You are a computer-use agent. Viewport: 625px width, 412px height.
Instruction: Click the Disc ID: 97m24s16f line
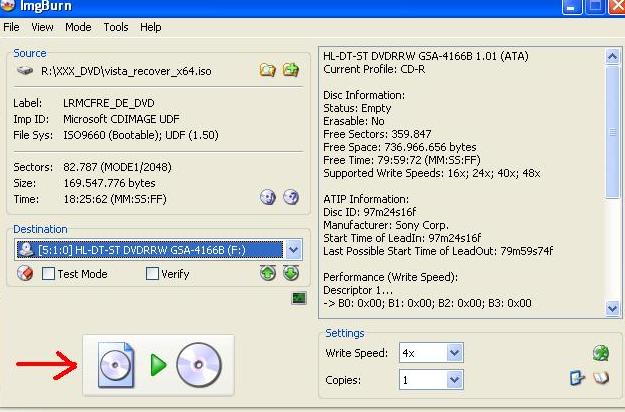369,212
